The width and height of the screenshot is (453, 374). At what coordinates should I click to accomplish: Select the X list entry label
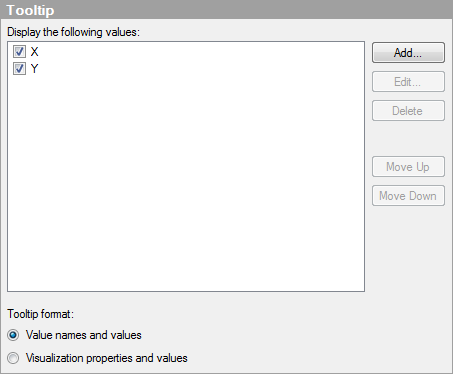tap(34, 52)
